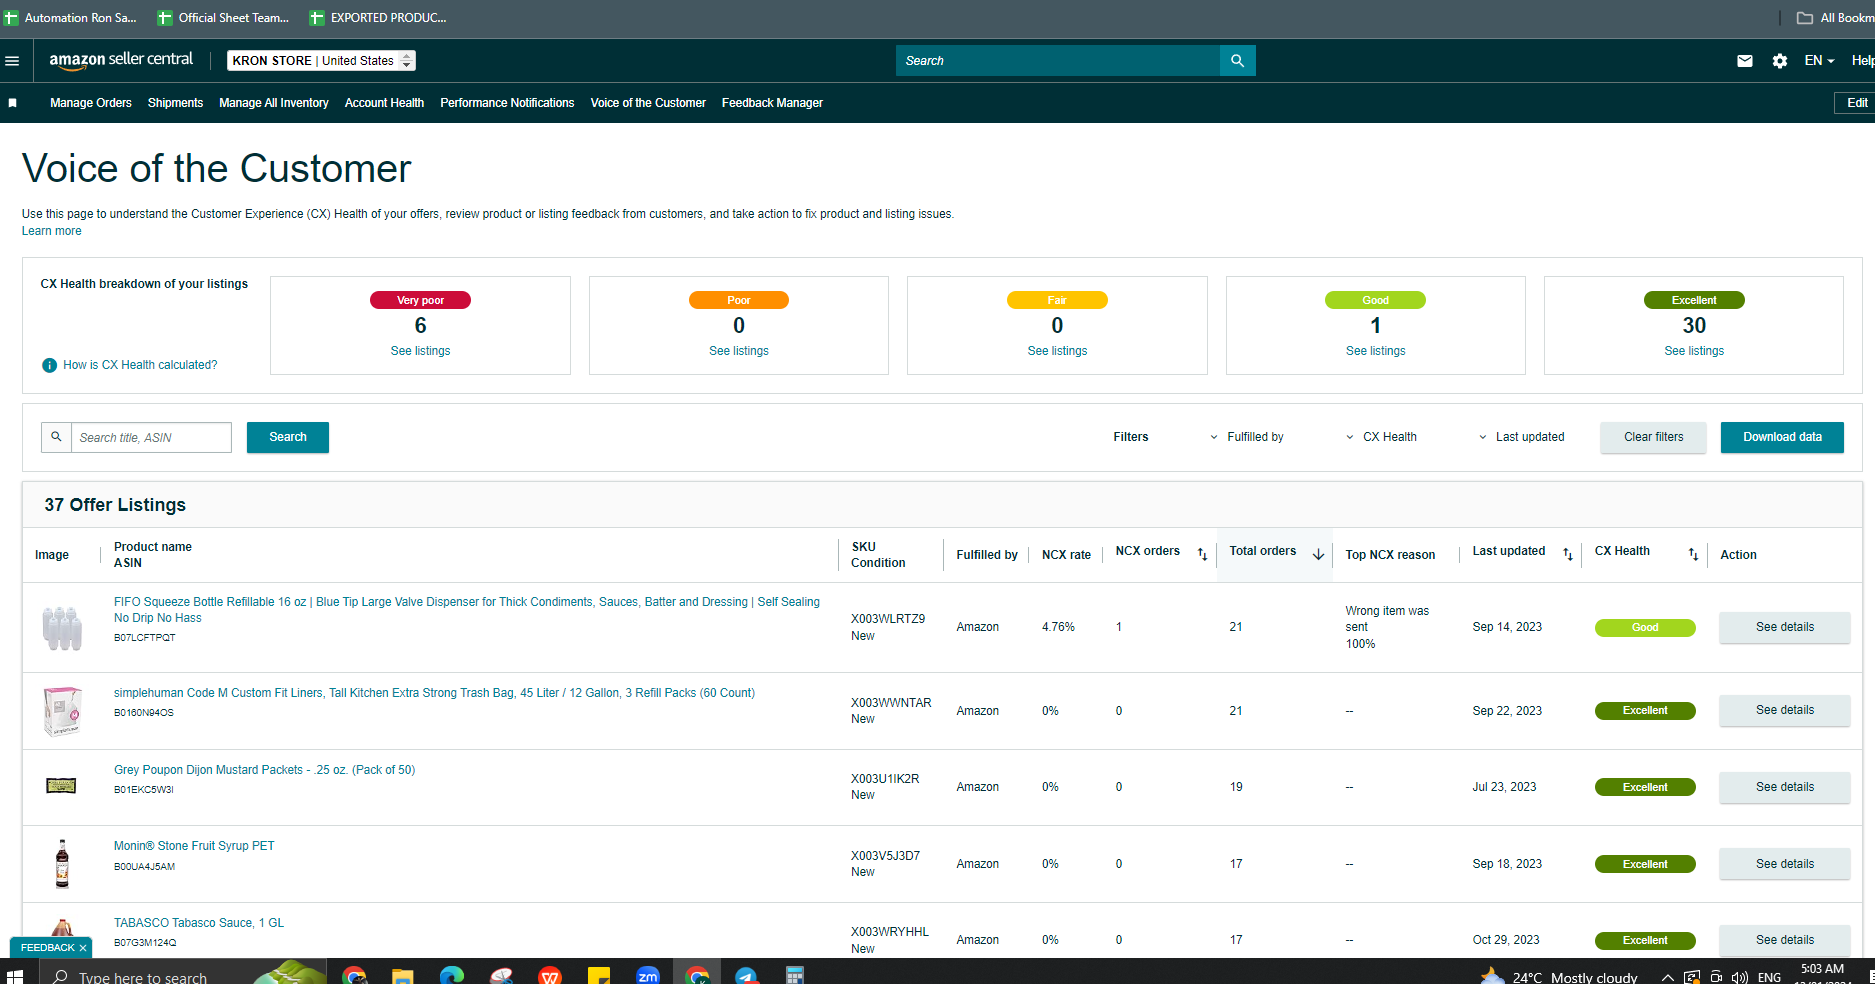Click the search magnifier button in header
The height and width of the screenshot is (984, 1875).
[1237, 61]
